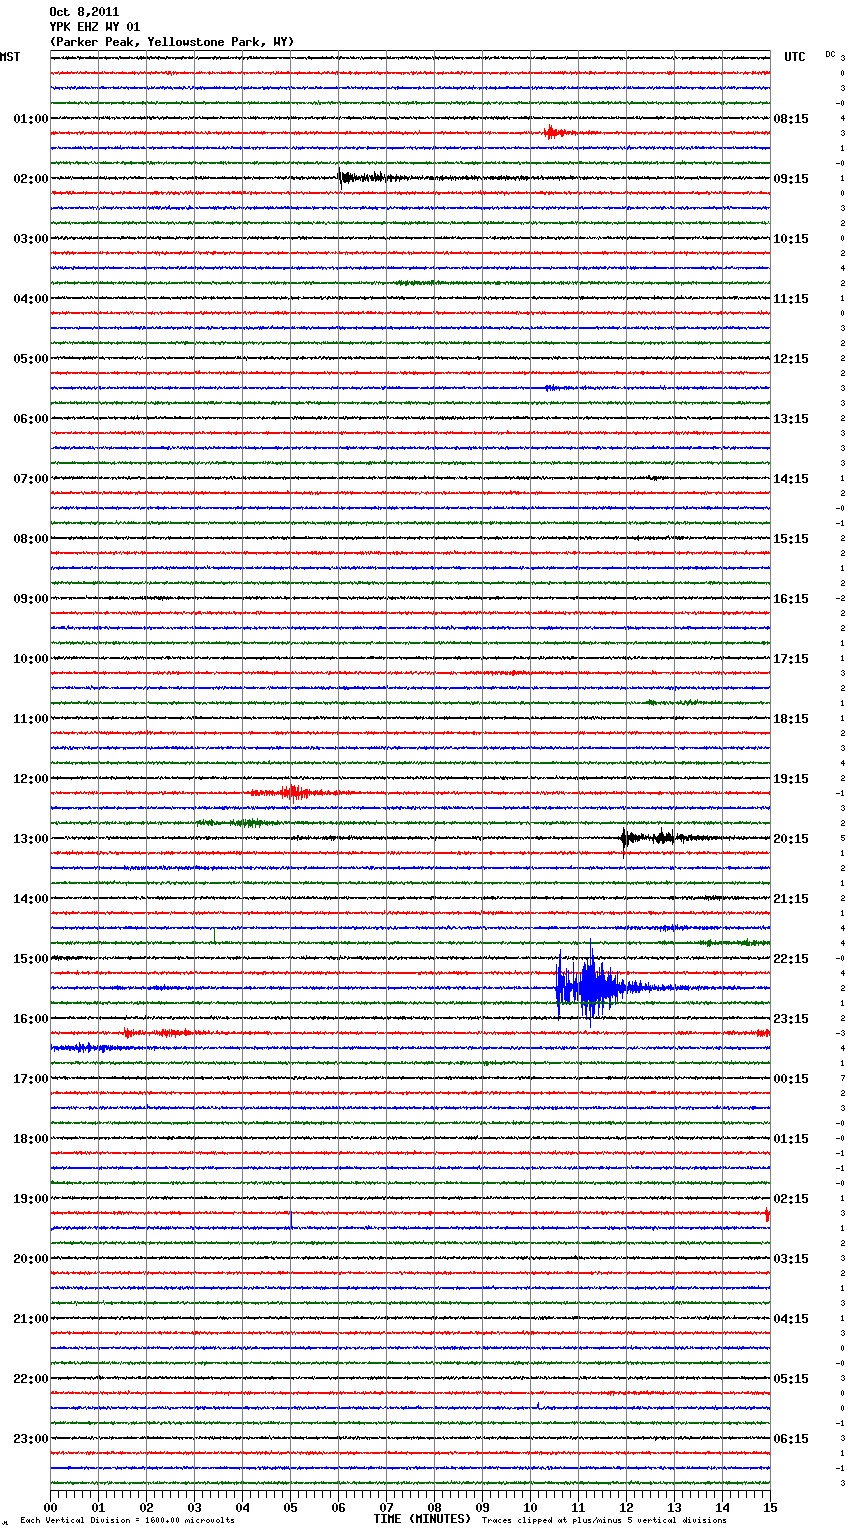850x1534 pixels.
Task: Click the '11:15' UTC time label
Action: [791, 299]
